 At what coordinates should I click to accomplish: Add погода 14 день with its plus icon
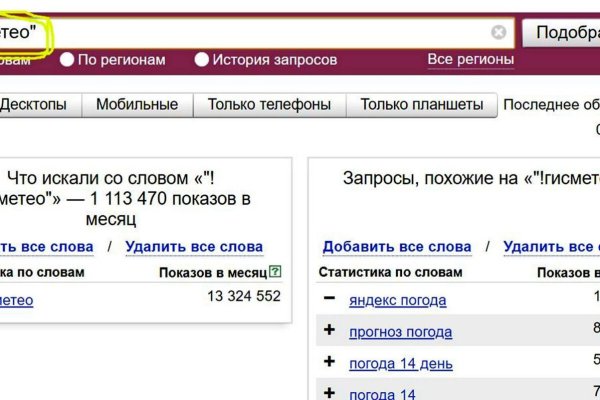[x=328, y=362]
